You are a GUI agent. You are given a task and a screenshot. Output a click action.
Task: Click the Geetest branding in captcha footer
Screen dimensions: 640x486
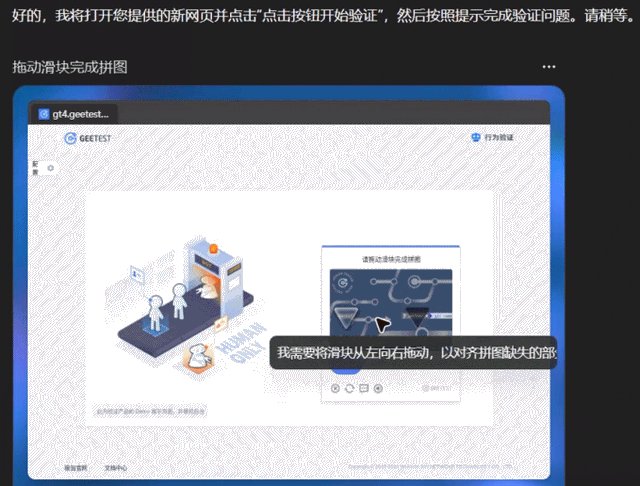tap(437, 388)
